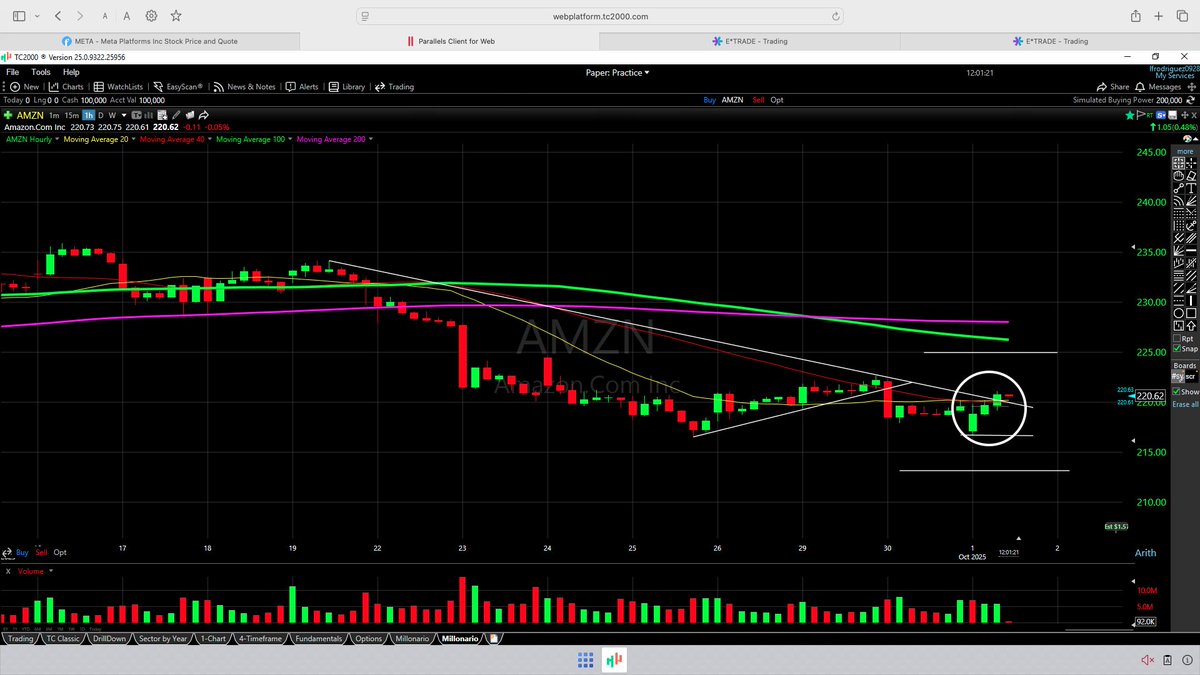Click Opt below chart left
Image resolution: width=1200 pixels, height=675 pixels.
60,552
